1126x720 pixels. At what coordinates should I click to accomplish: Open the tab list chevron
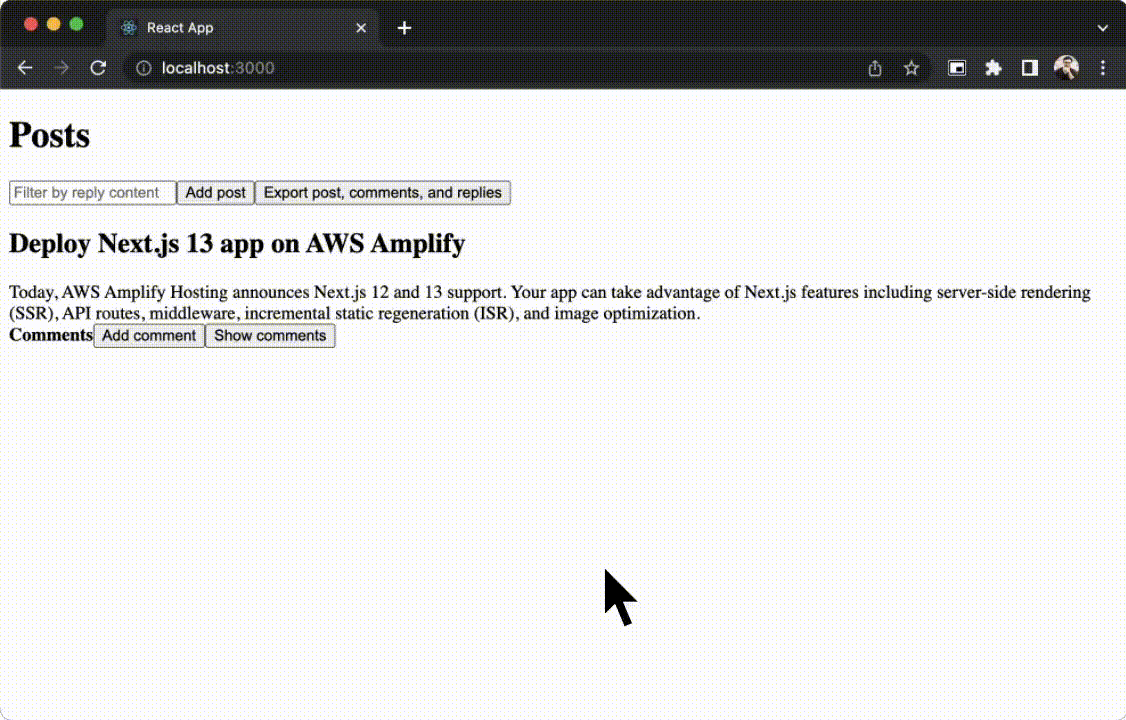click(1103, 28)
